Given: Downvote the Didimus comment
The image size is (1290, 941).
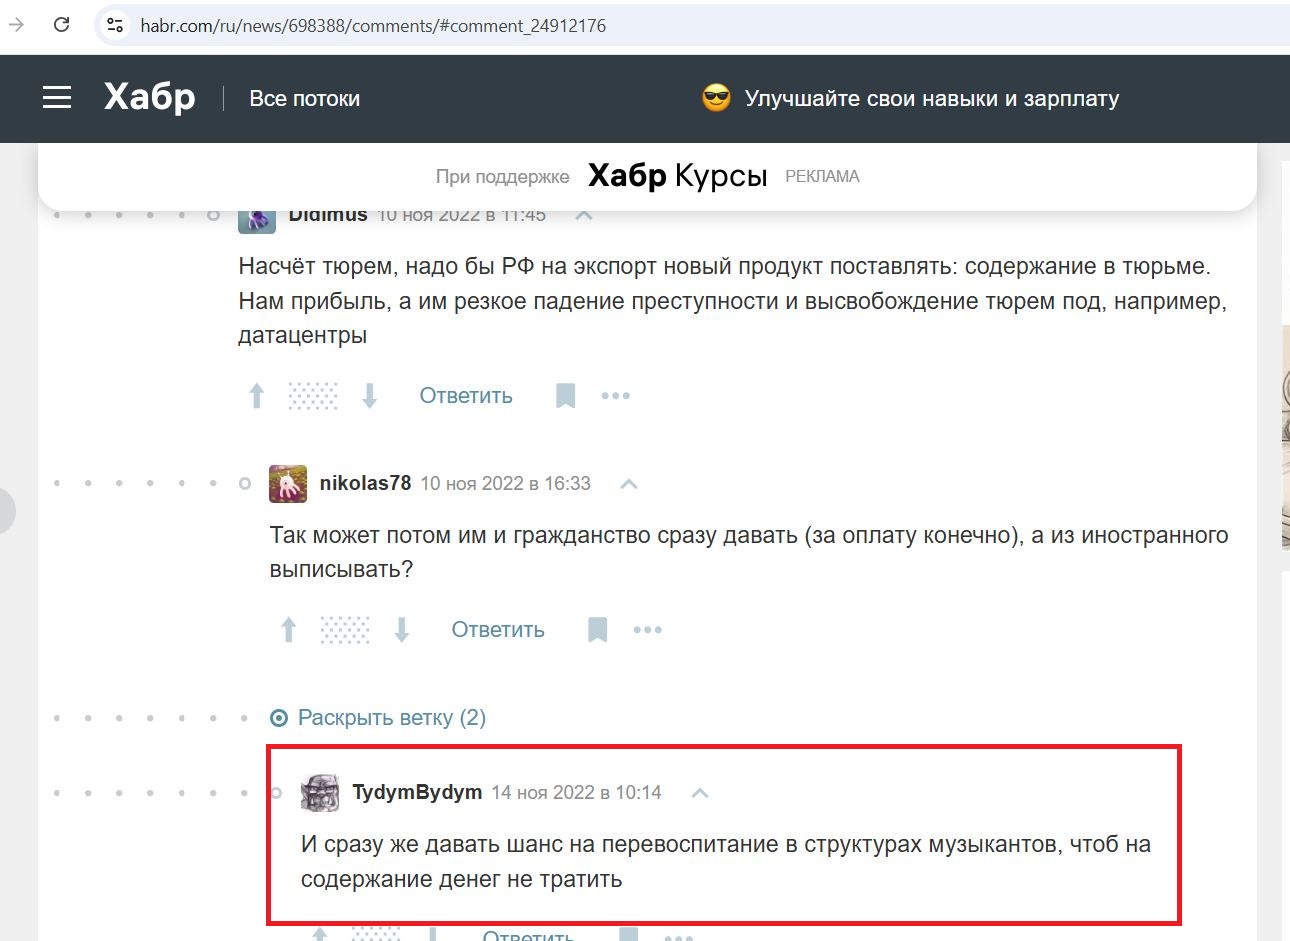Looking at the screenshot, I should tap(370, 396).
